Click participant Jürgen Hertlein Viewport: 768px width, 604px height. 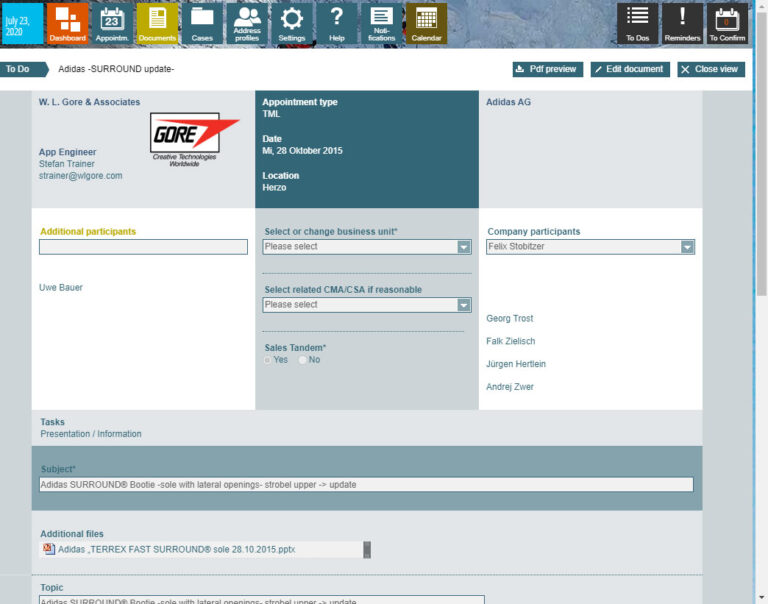(516, 364)
